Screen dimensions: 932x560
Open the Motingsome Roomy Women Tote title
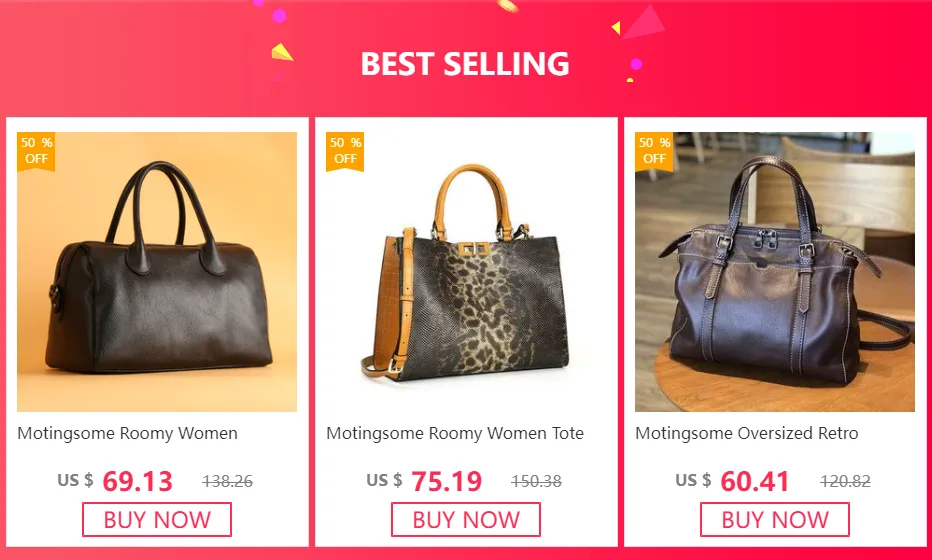pyautogui.click(x=455, y=433)
